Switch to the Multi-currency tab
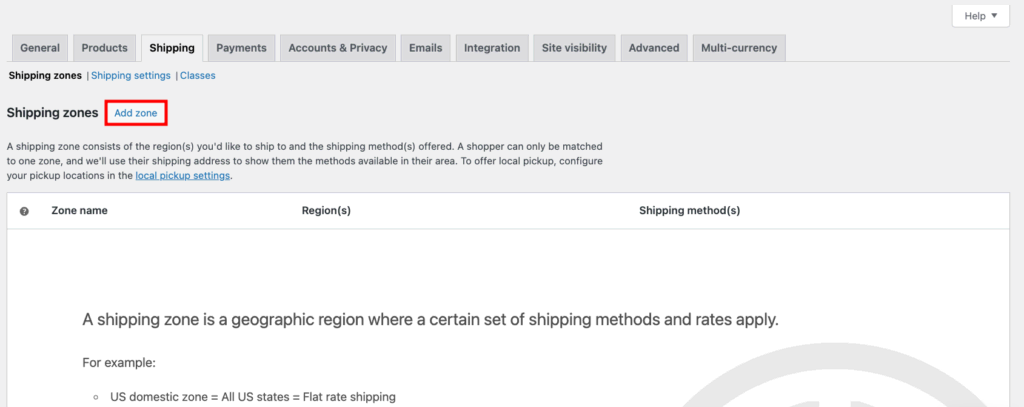Image resolution: width=1024 pixels, height=407 pixels. pyautogui.click(x=738, y=48)
